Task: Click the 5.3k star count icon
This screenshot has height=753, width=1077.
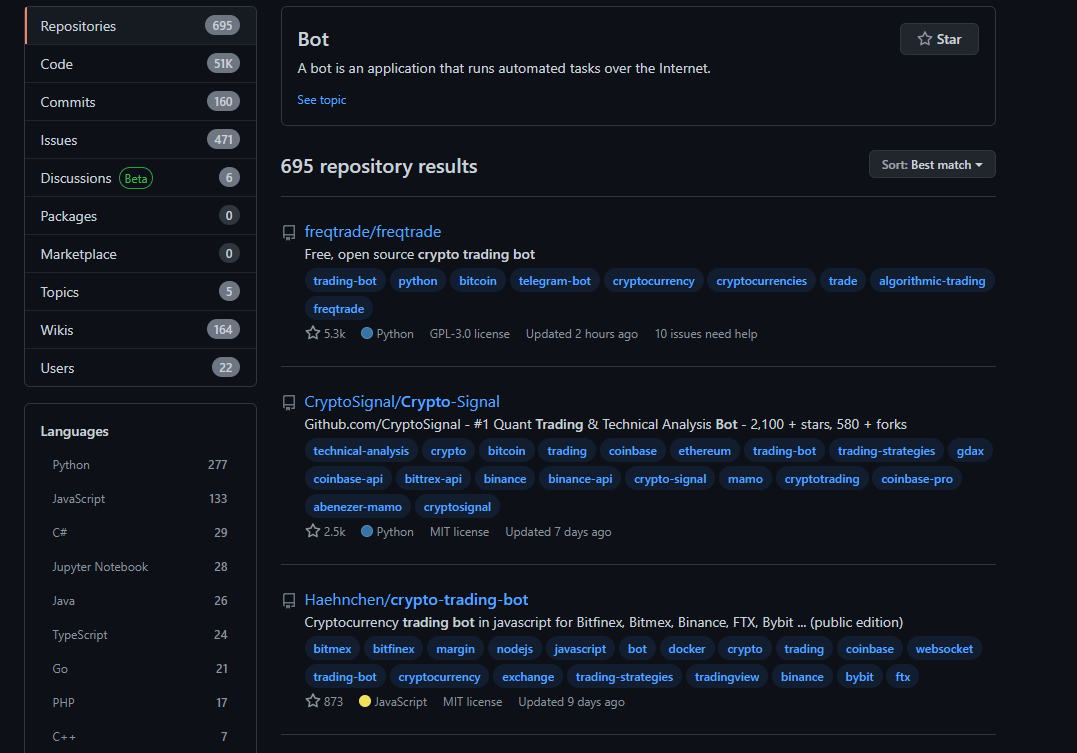Action: 313,333
